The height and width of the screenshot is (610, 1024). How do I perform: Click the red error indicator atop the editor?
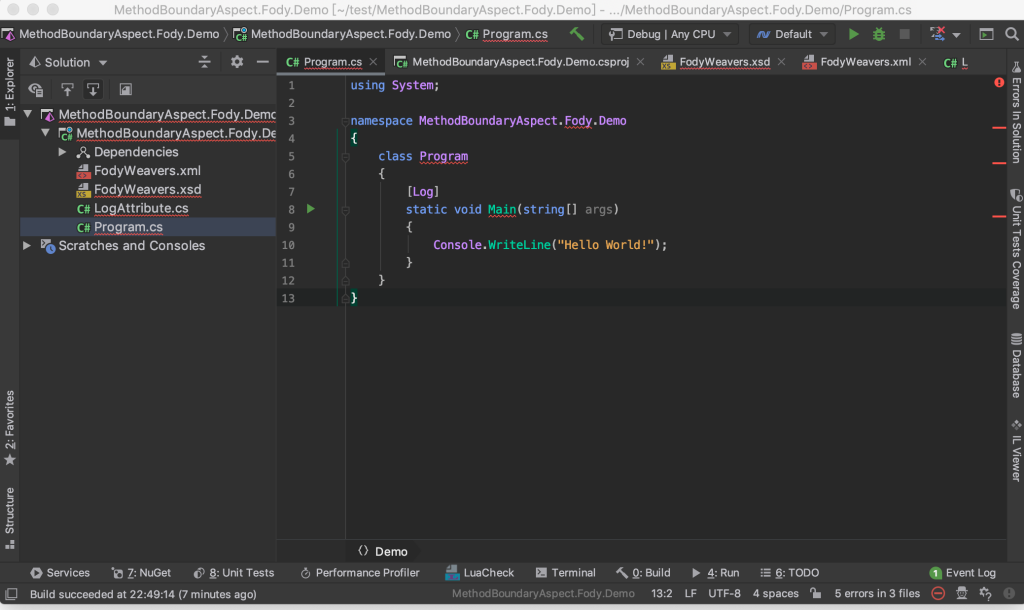[x=999, y=83]
